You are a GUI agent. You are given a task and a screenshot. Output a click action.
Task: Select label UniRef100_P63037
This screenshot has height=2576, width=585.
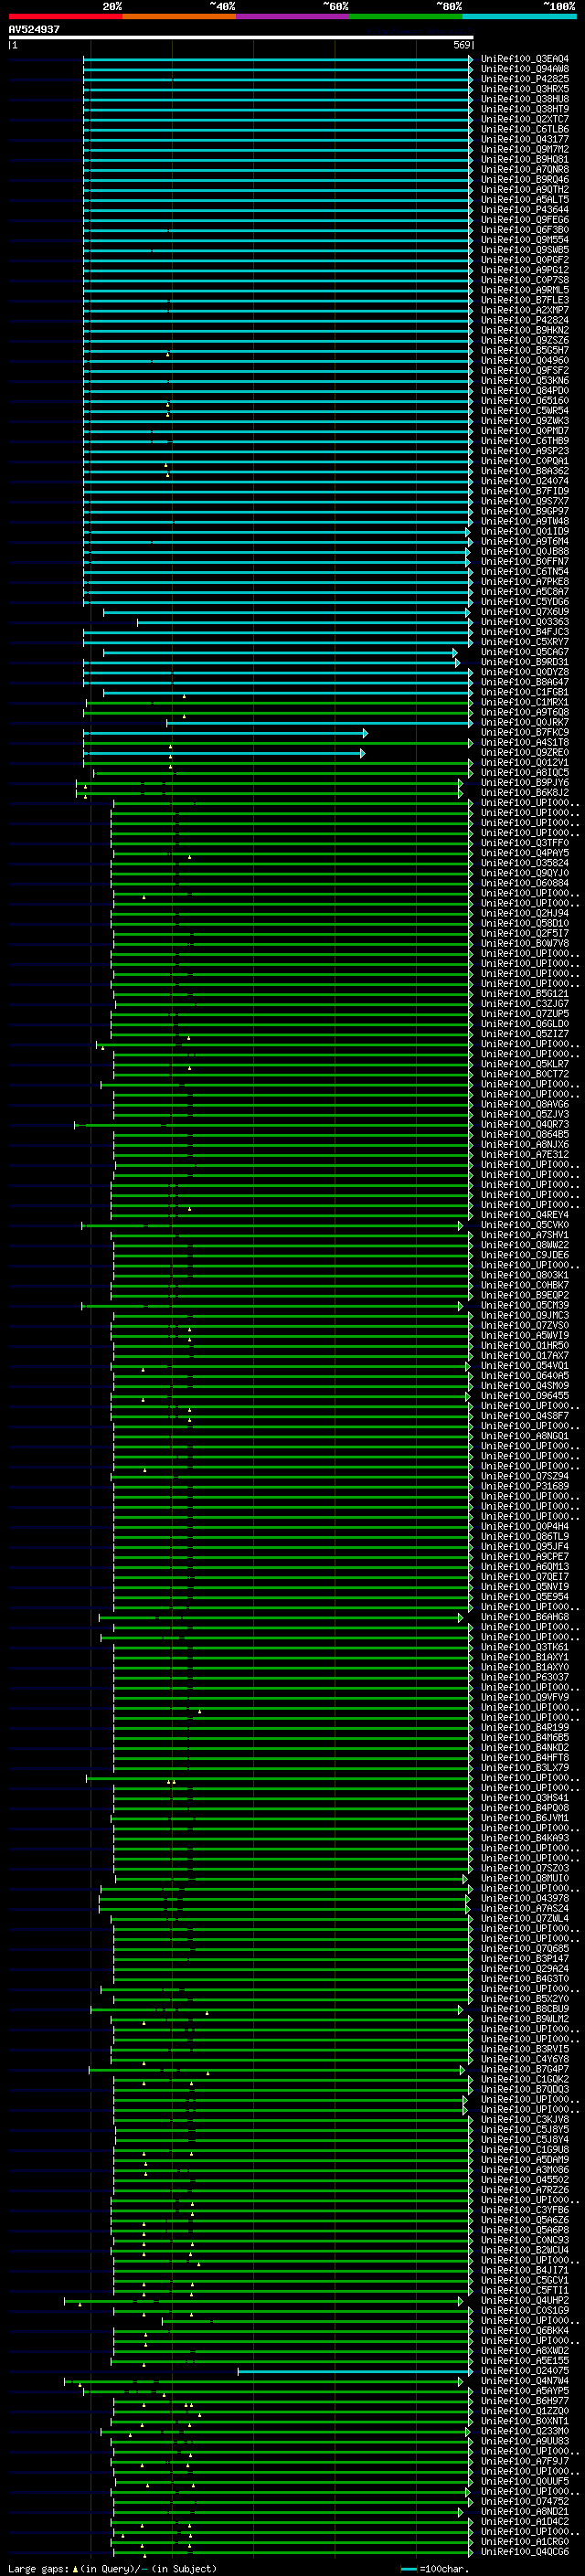524,1678
